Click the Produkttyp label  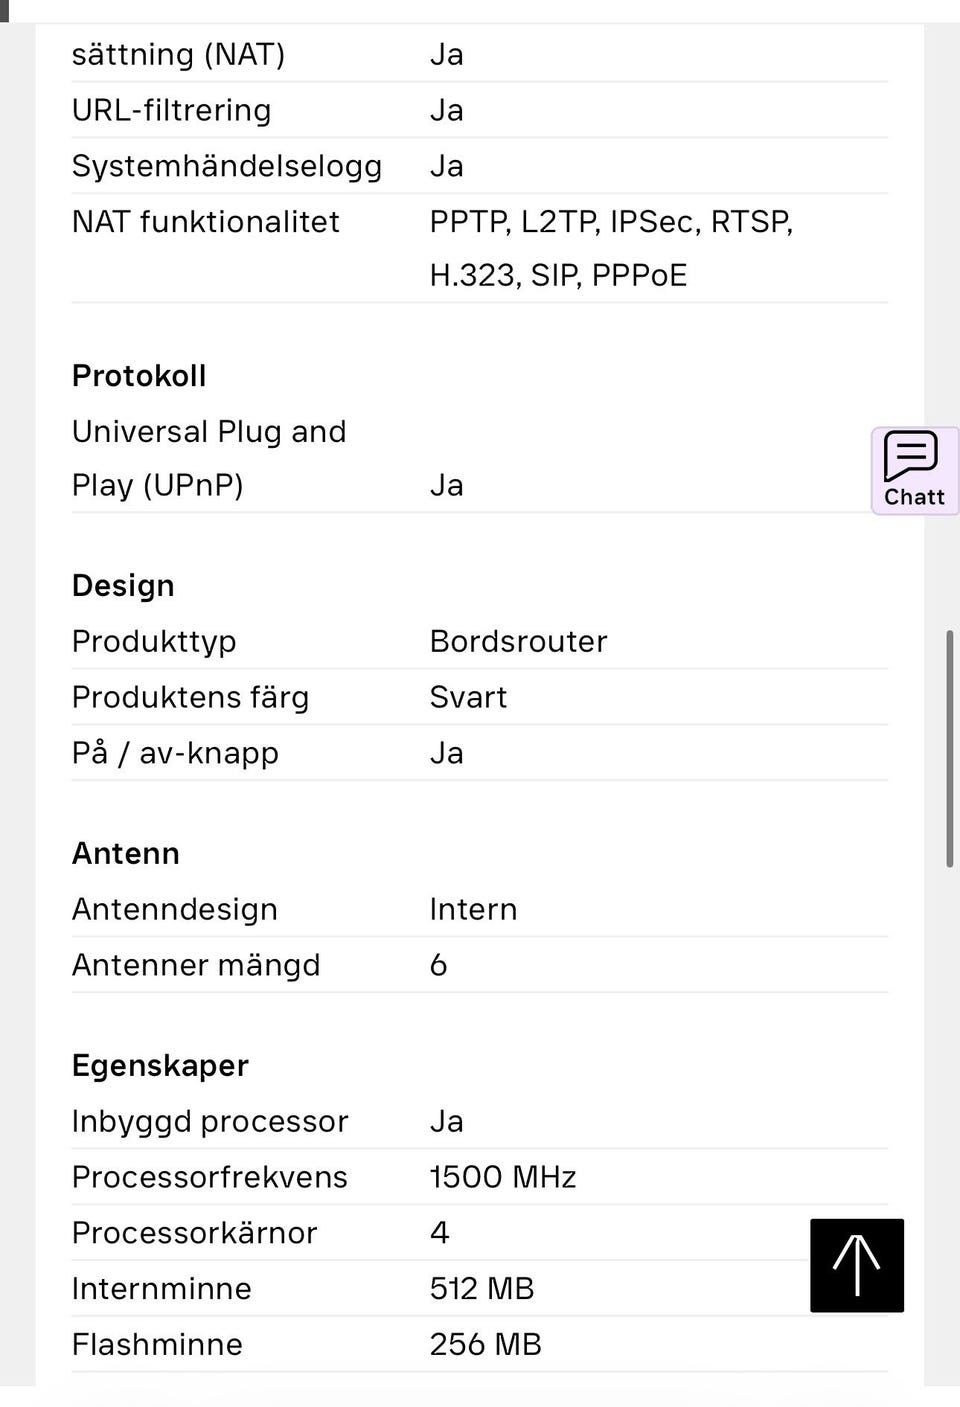tap(154, 642)
